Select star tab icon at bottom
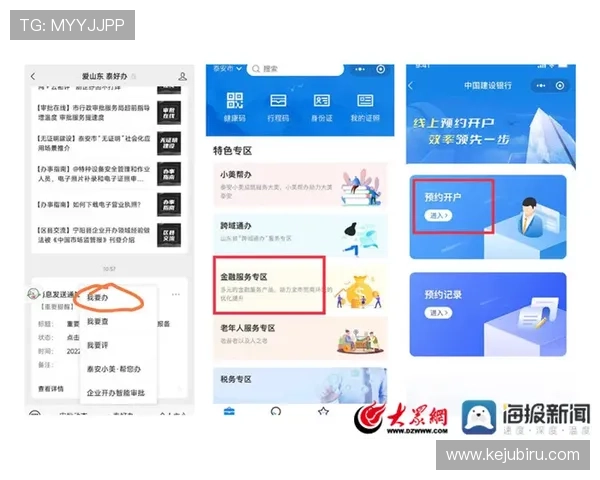 [x=323, y=412]
